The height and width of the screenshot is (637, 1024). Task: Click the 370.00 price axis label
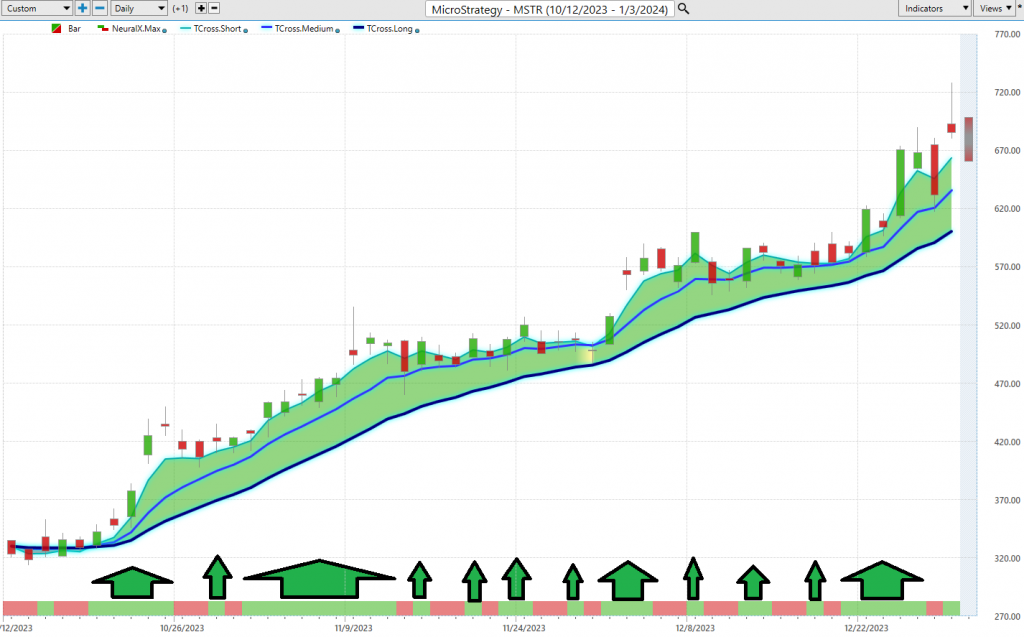coord(1007,500)
